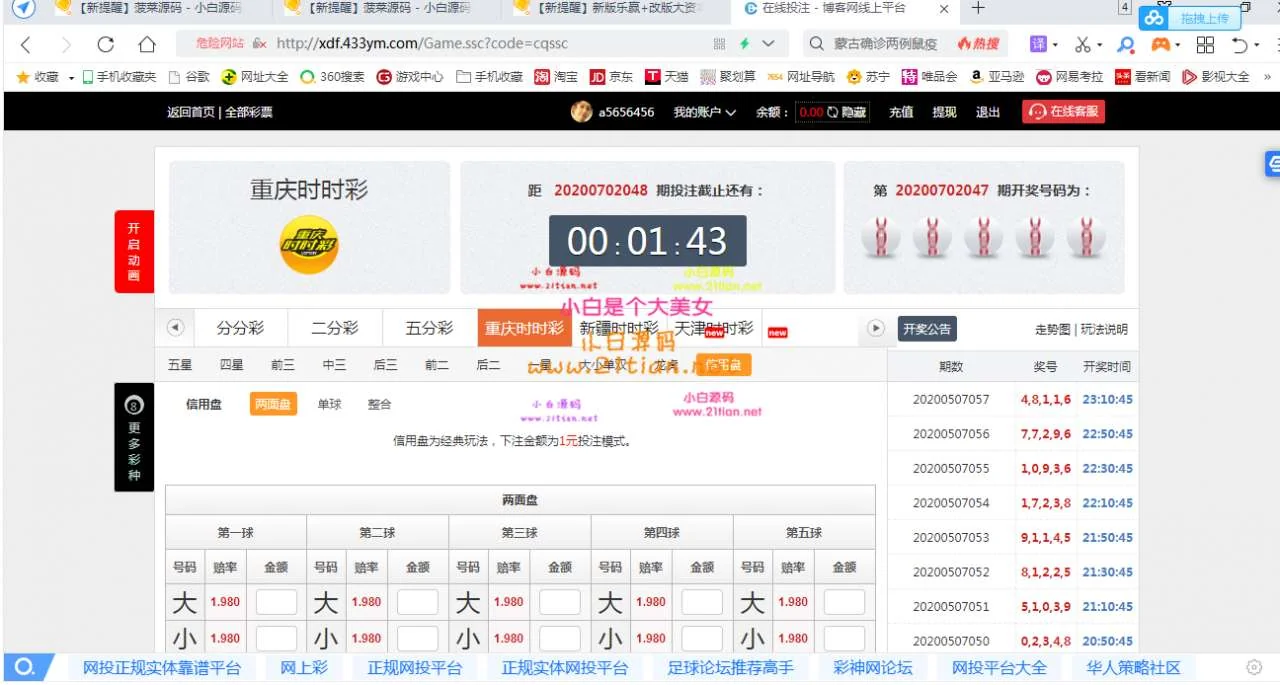Click the browser refresh icon

click(x=105, y=45)
